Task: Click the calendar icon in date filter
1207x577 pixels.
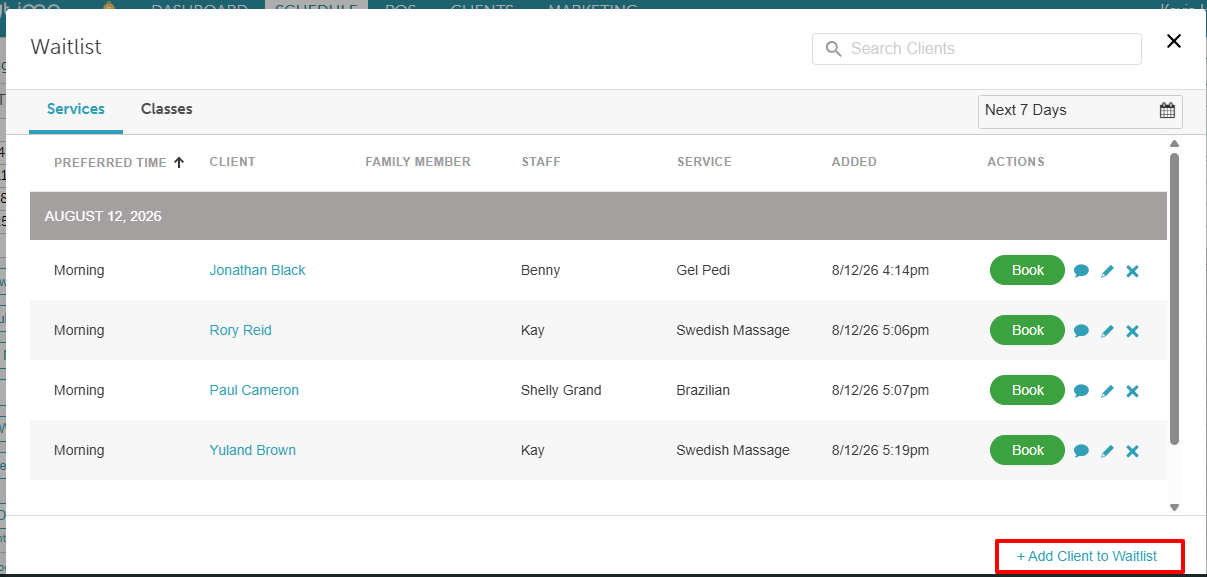Action: coord(1167,111)
